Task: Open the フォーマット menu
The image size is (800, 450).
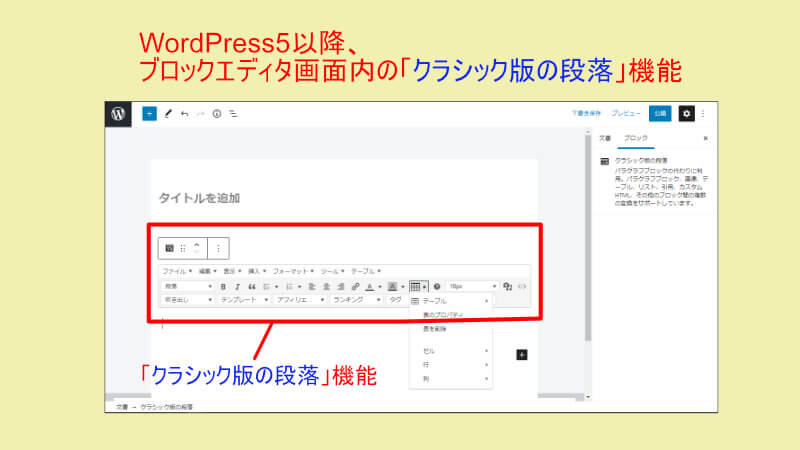Action: click(x=293, y=271)
